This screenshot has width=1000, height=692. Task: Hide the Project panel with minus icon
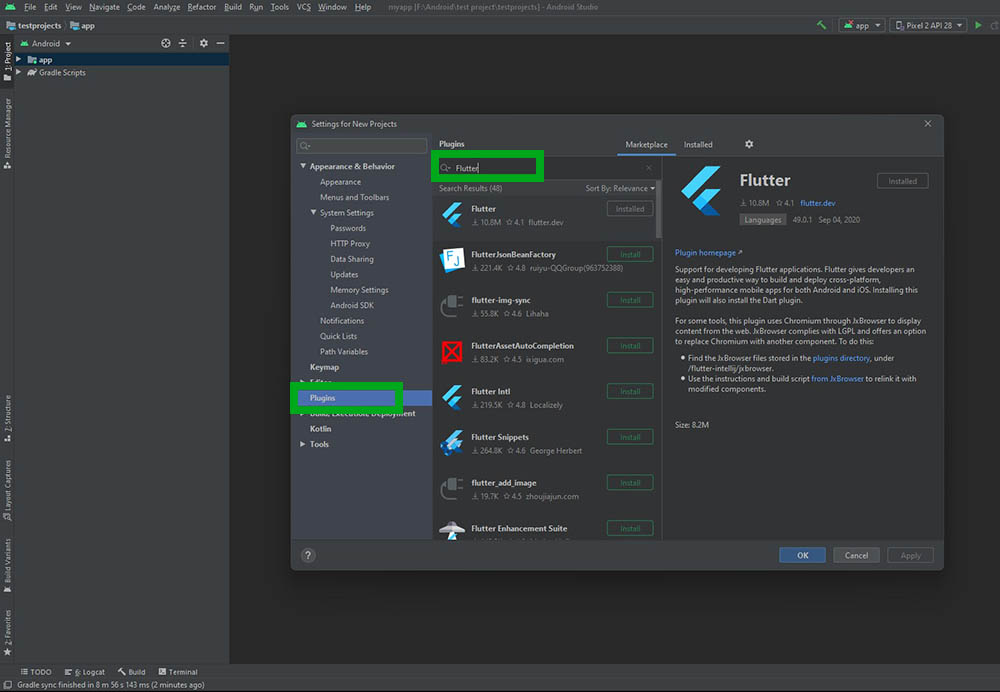click(220, 44)
